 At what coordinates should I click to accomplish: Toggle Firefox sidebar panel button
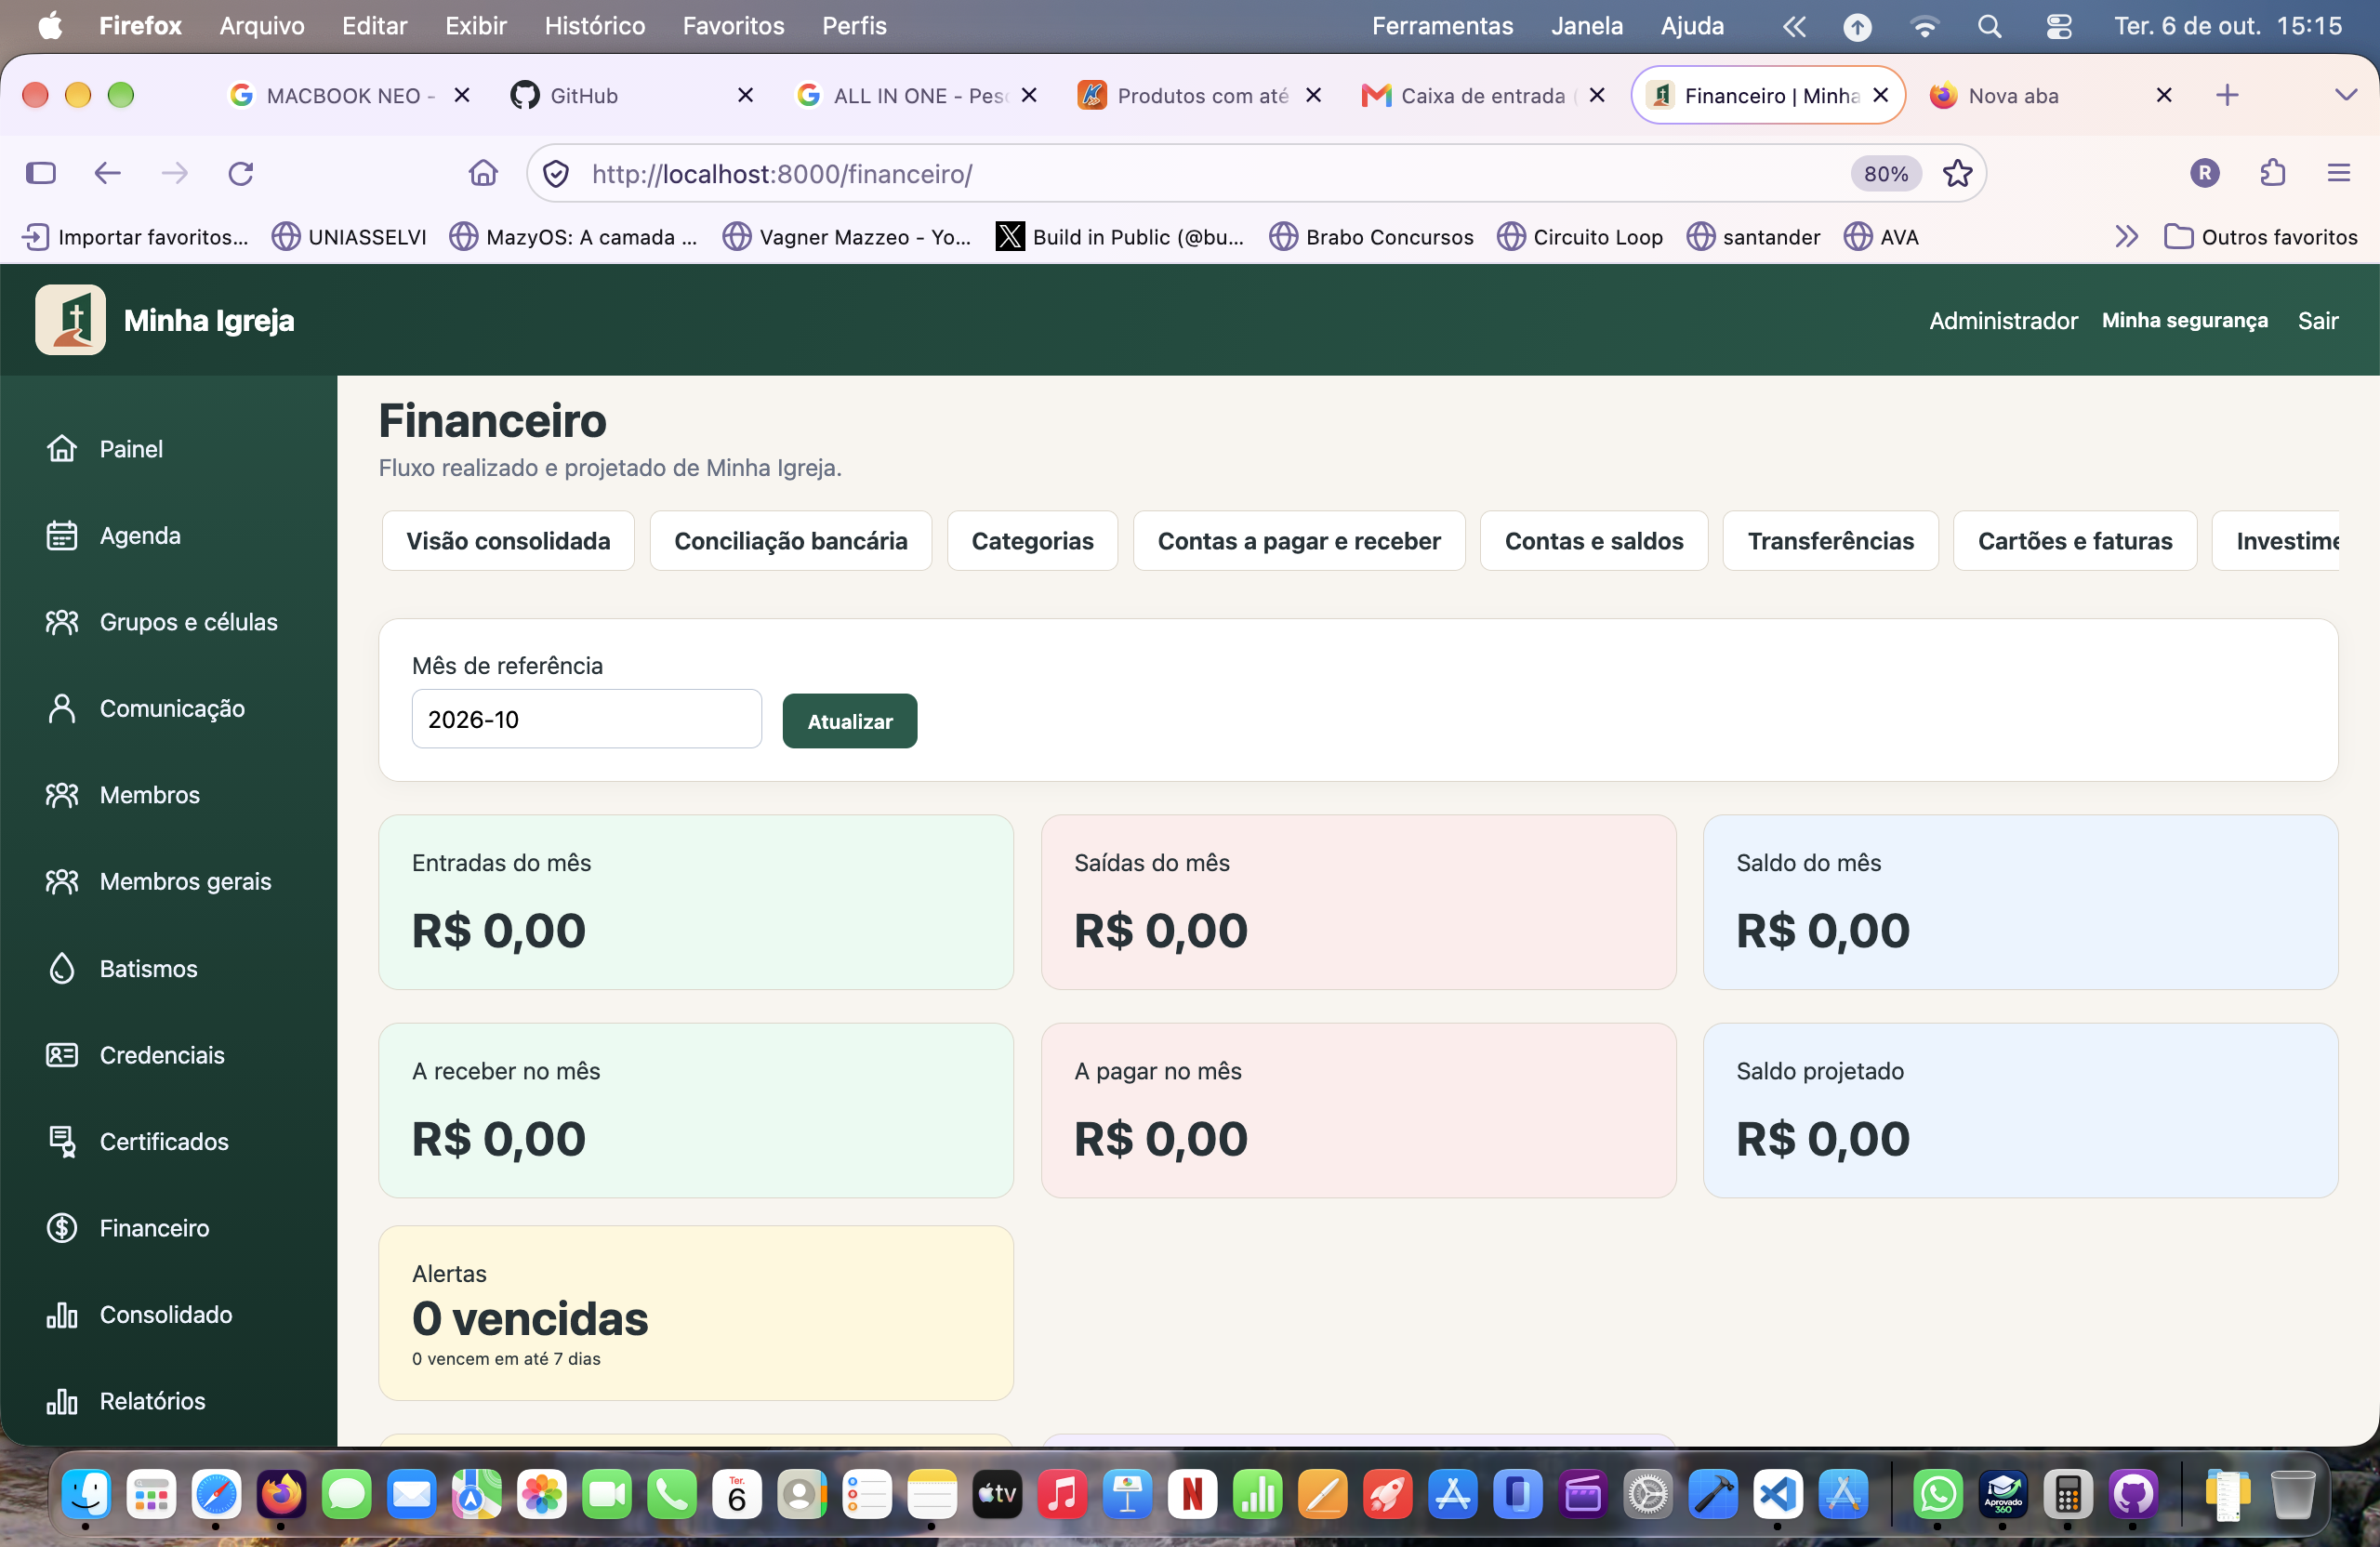pos(41,173)
